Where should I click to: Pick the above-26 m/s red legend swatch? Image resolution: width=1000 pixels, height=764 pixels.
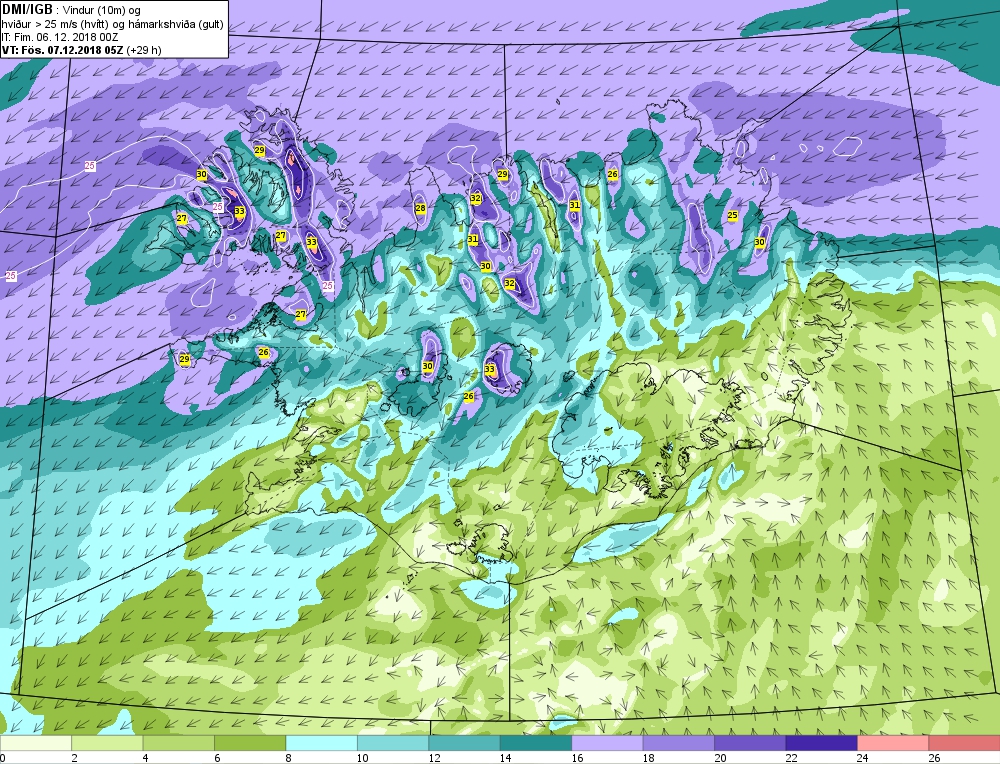(x=964, y=743)
